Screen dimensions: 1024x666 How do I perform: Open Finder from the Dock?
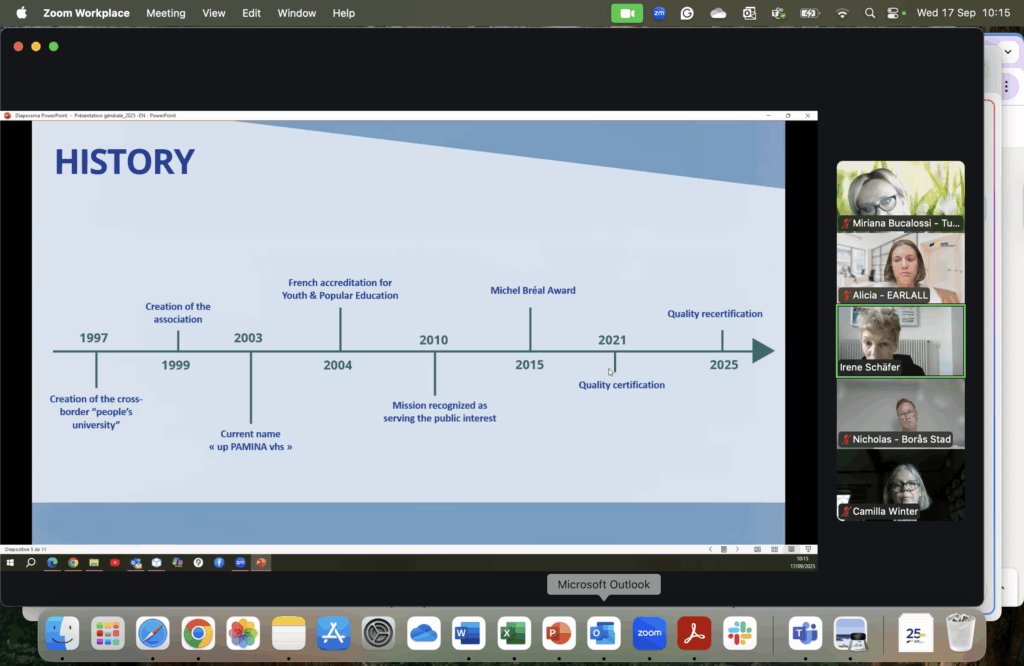(x=63, y=633)
